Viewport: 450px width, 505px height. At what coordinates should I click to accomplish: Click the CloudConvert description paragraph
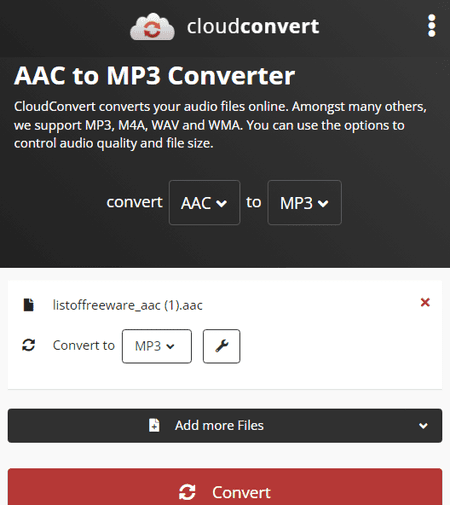click(220, 125)
